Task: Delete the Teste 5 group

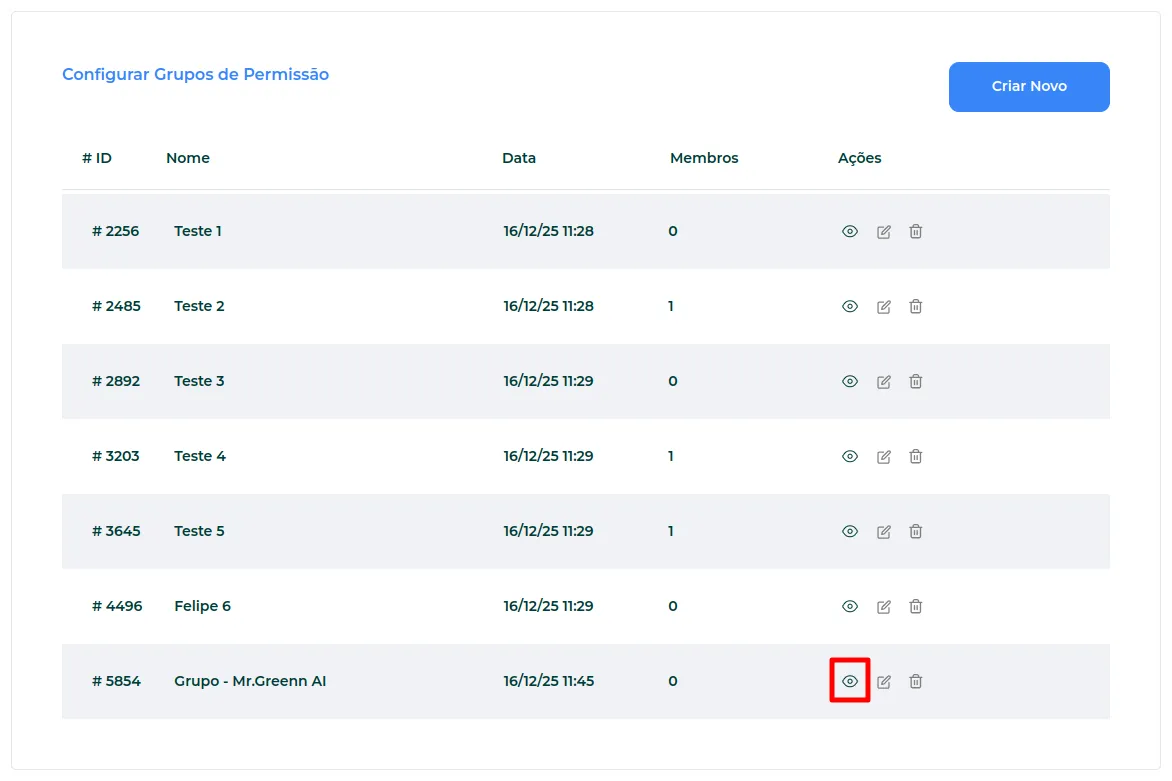Action: (x=916, y=531)
